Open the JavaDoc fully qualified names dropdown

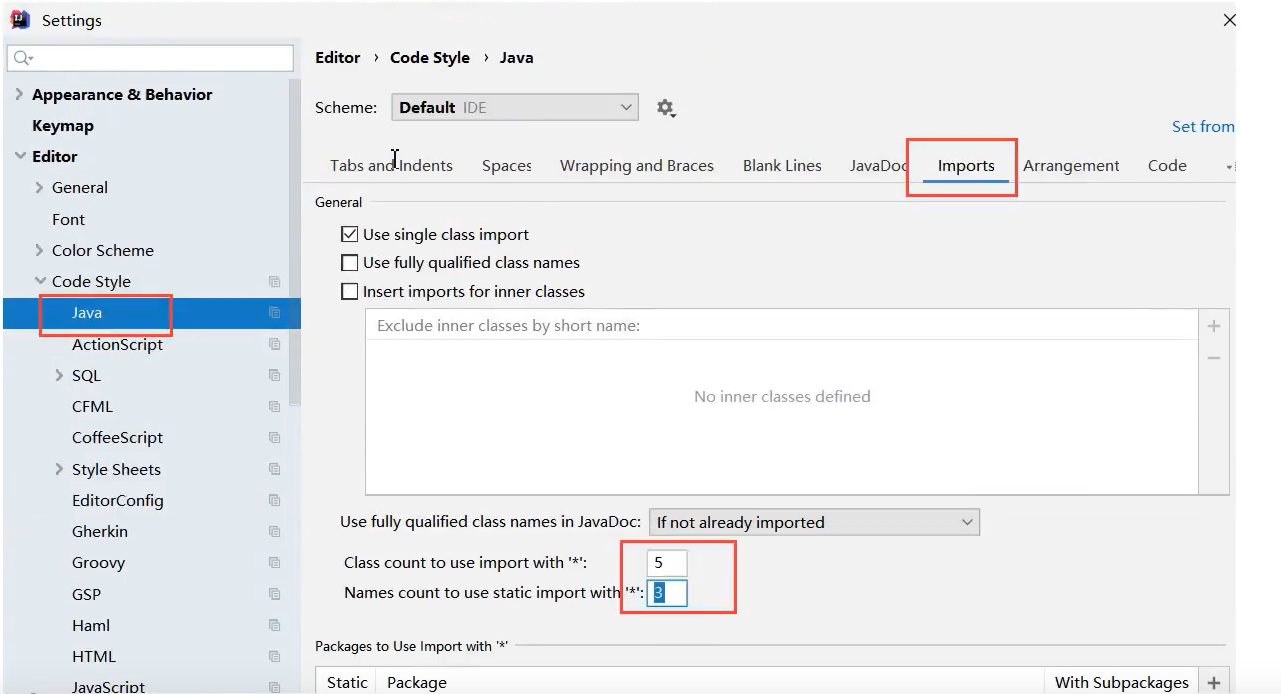point(814,522)
